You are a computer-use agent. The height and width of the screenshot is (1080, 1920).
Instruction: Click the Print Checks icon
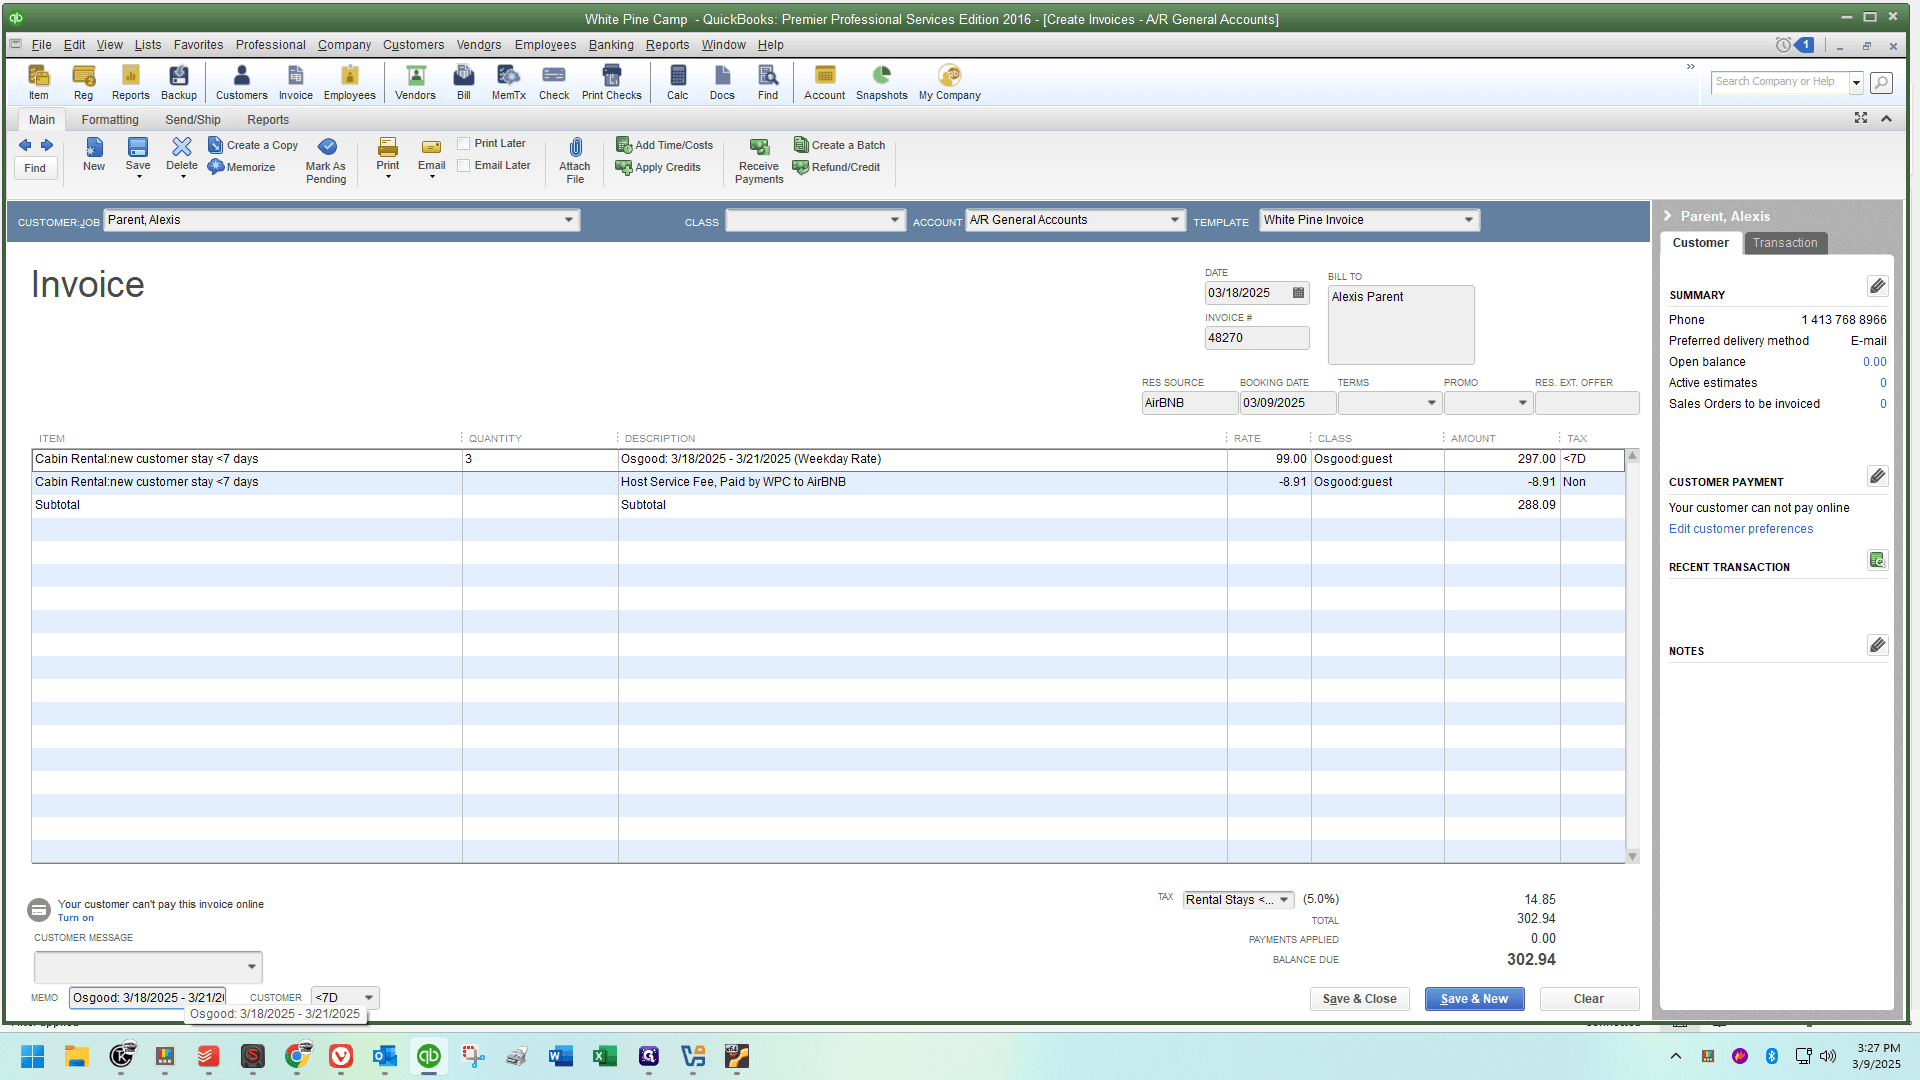(x=611, y=82)
